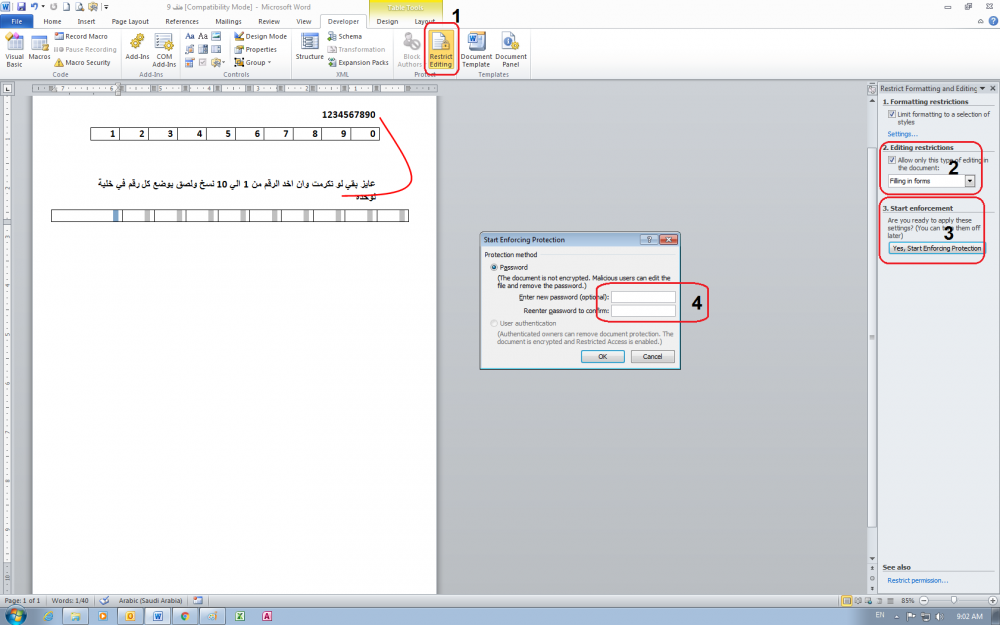
Task: Open the 'Filling in forms' editing type dropdown
Action: (970, 181)
